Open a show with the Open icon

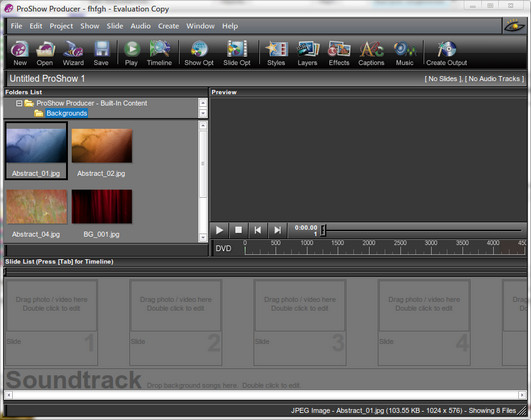45,53
